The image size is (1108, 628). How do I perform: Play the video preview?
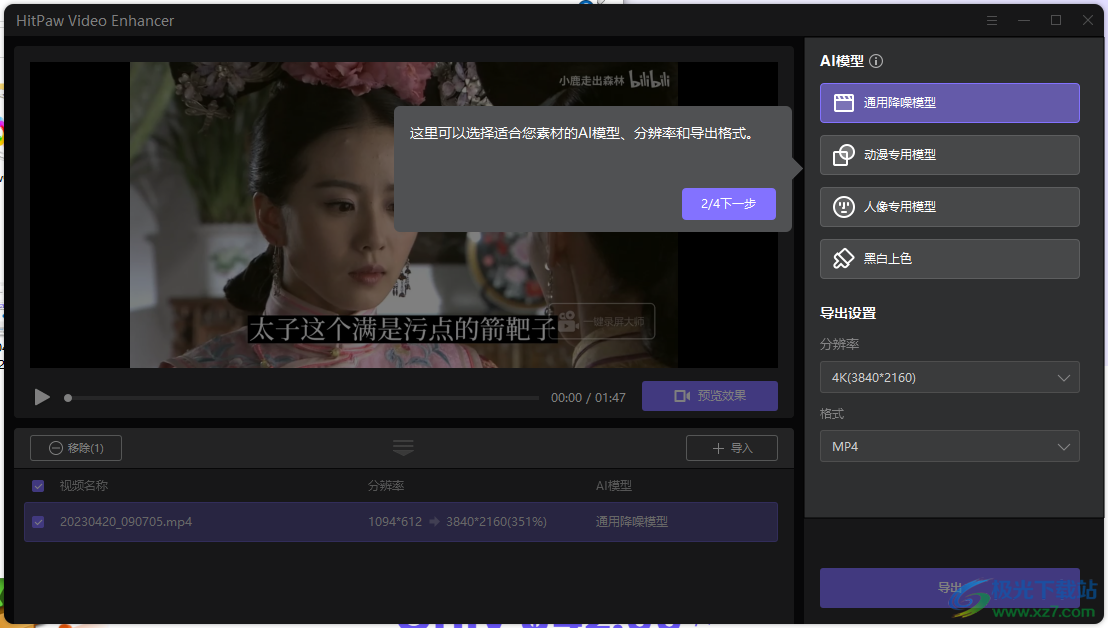click(x=42, y=397)
